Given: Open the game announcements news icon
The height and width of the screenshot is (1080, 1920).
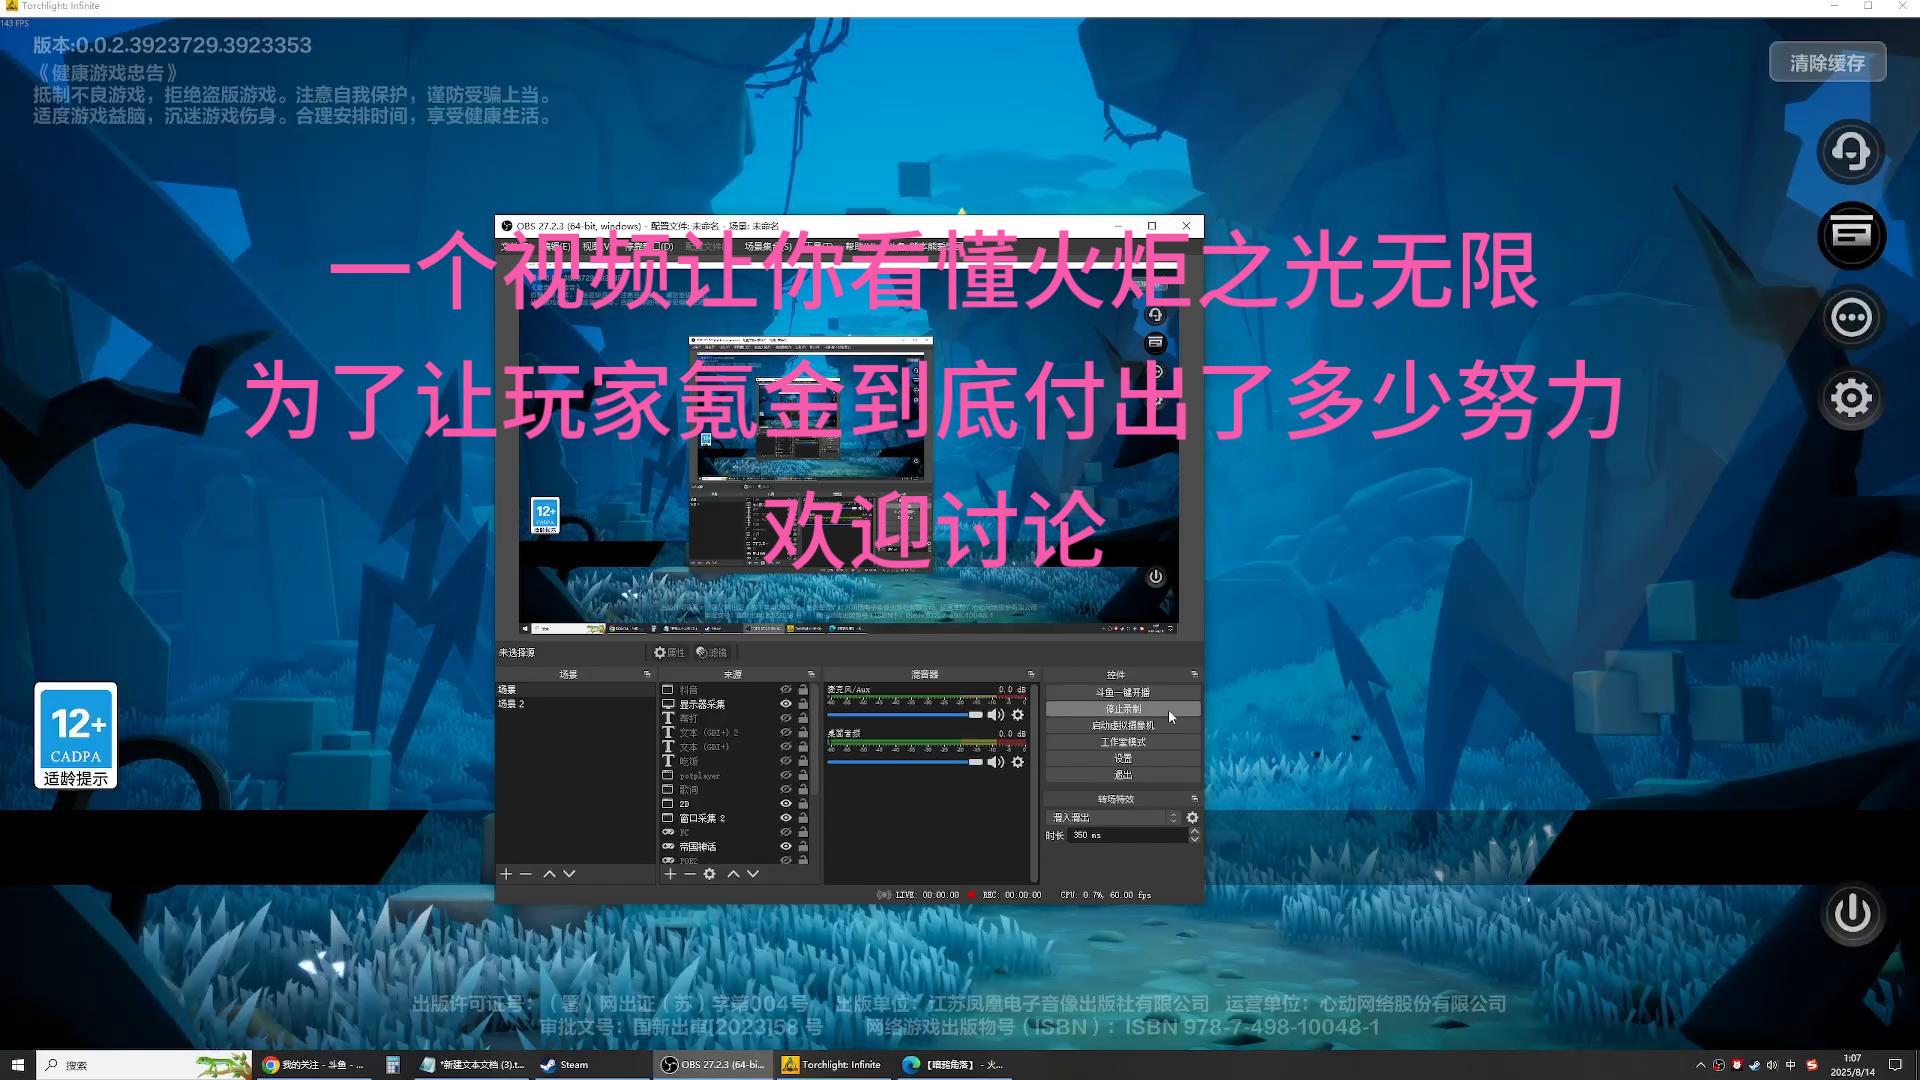Looking at the screenshot, I should click(x=1851, y=235).
